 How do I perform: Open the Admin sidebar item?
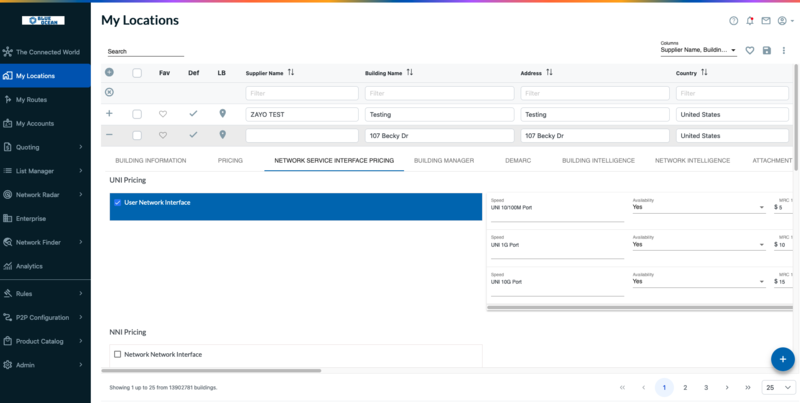pyautogui.click(x=45, y=365)
